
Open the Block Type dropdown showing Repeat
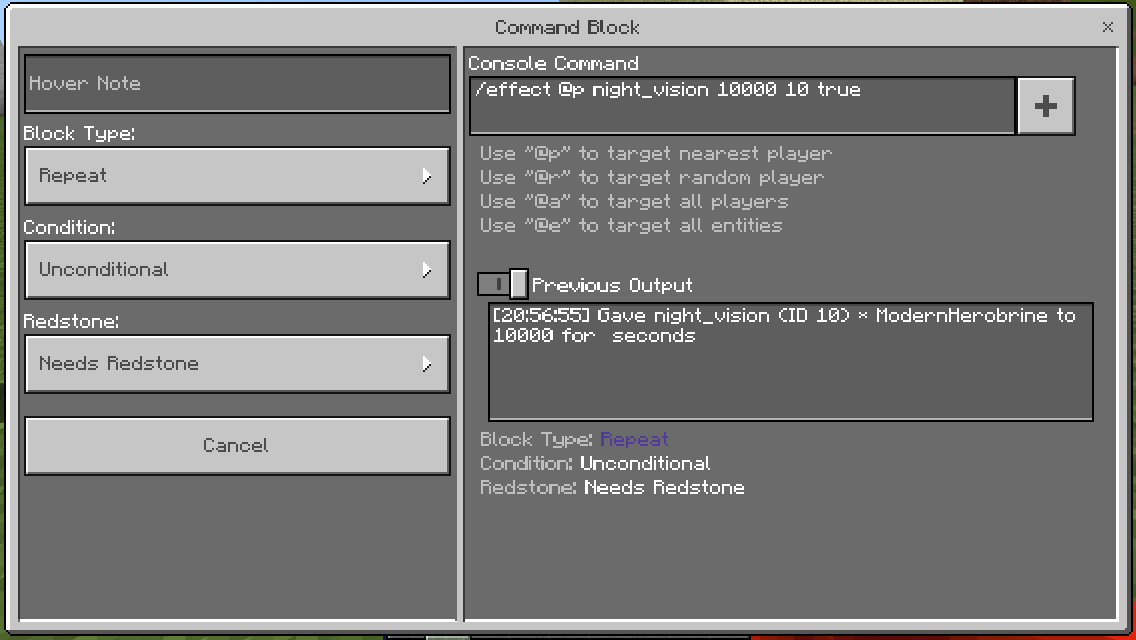click(x=237, y=176)
